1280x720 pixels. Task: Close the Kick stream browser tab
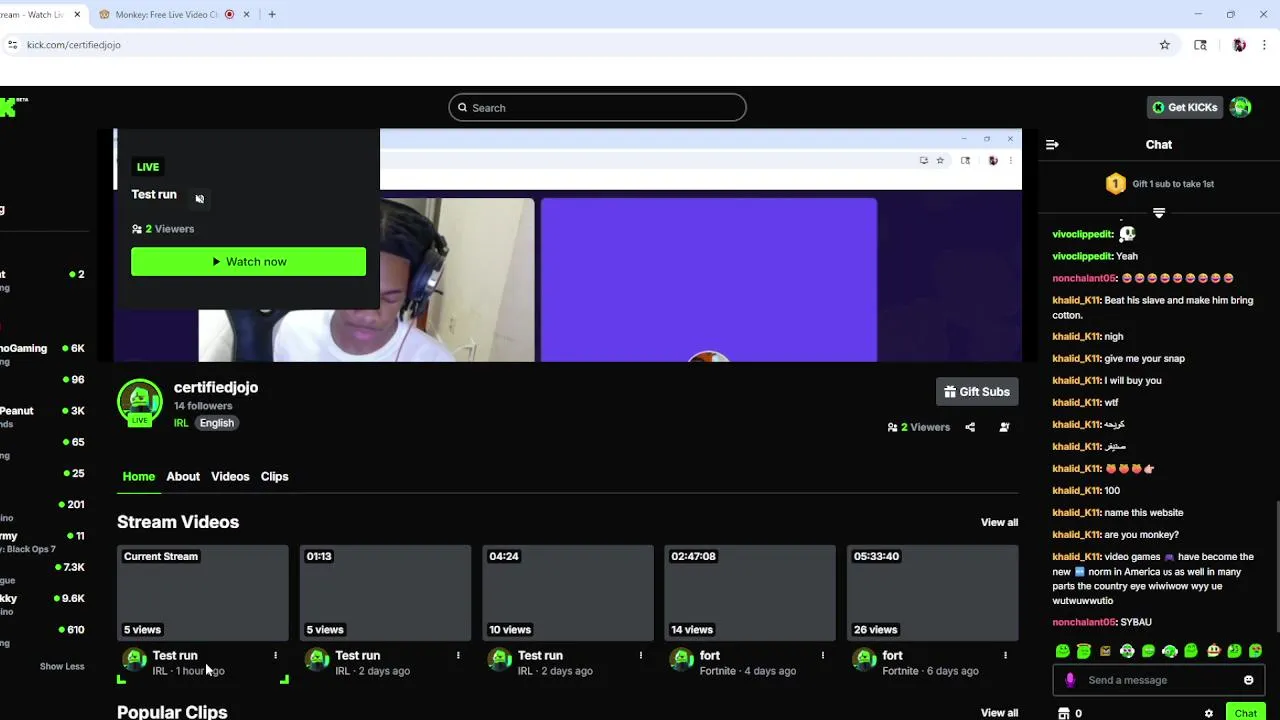point(77,15)
